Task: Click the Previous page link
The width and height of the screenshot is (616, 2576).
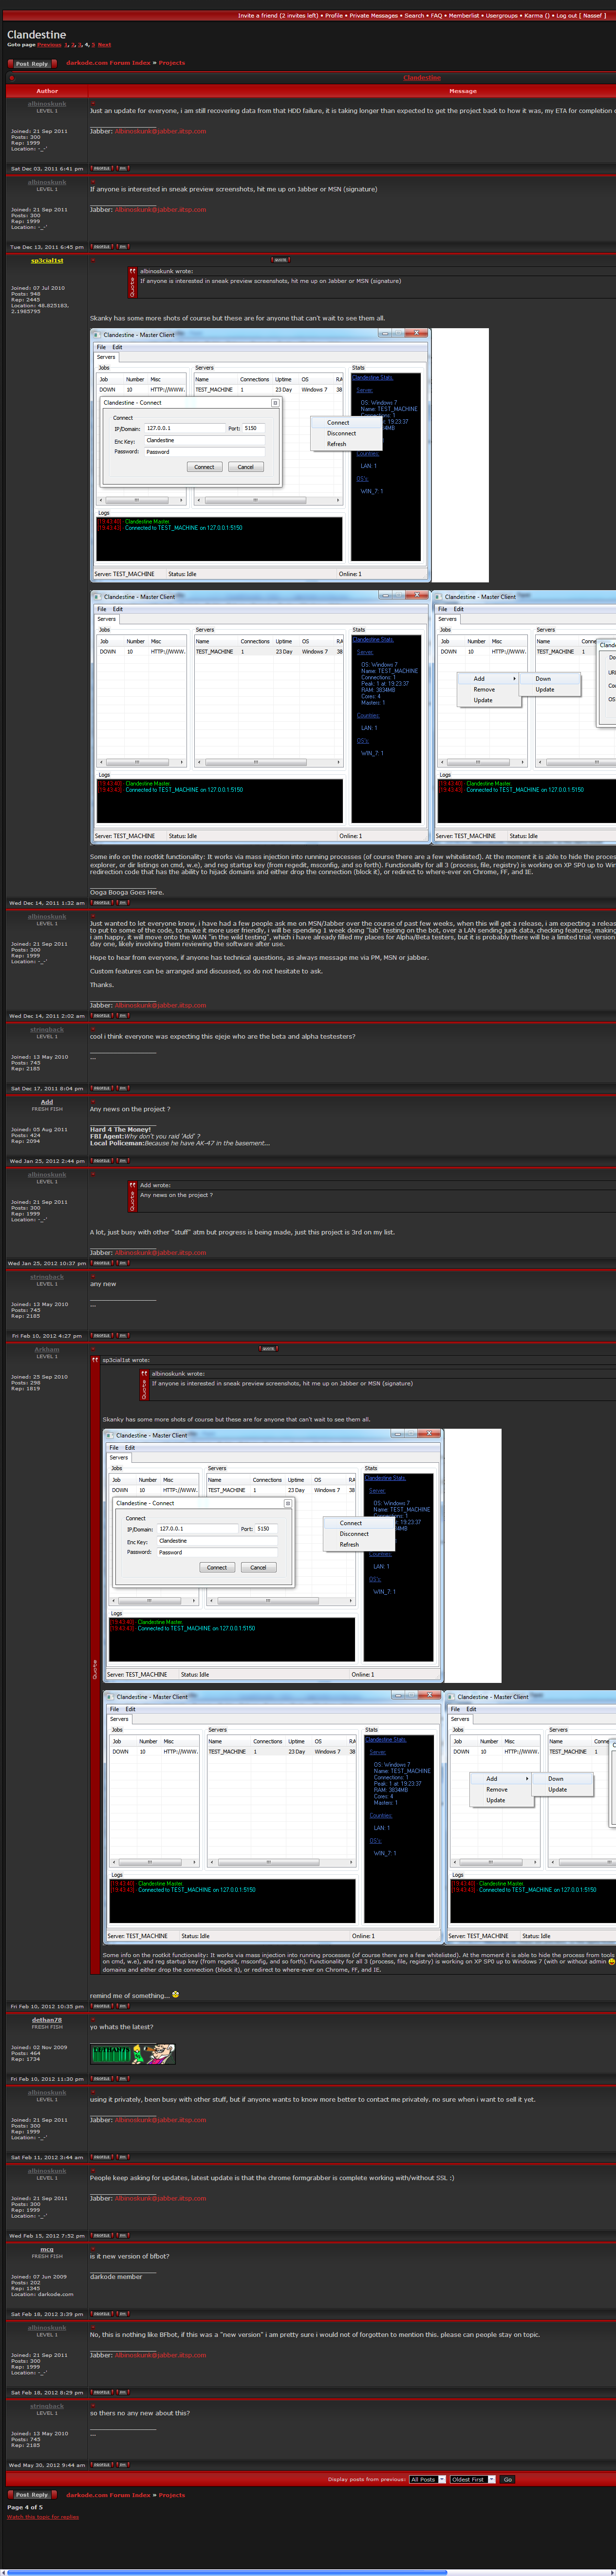Action: (x=49, y=45)
